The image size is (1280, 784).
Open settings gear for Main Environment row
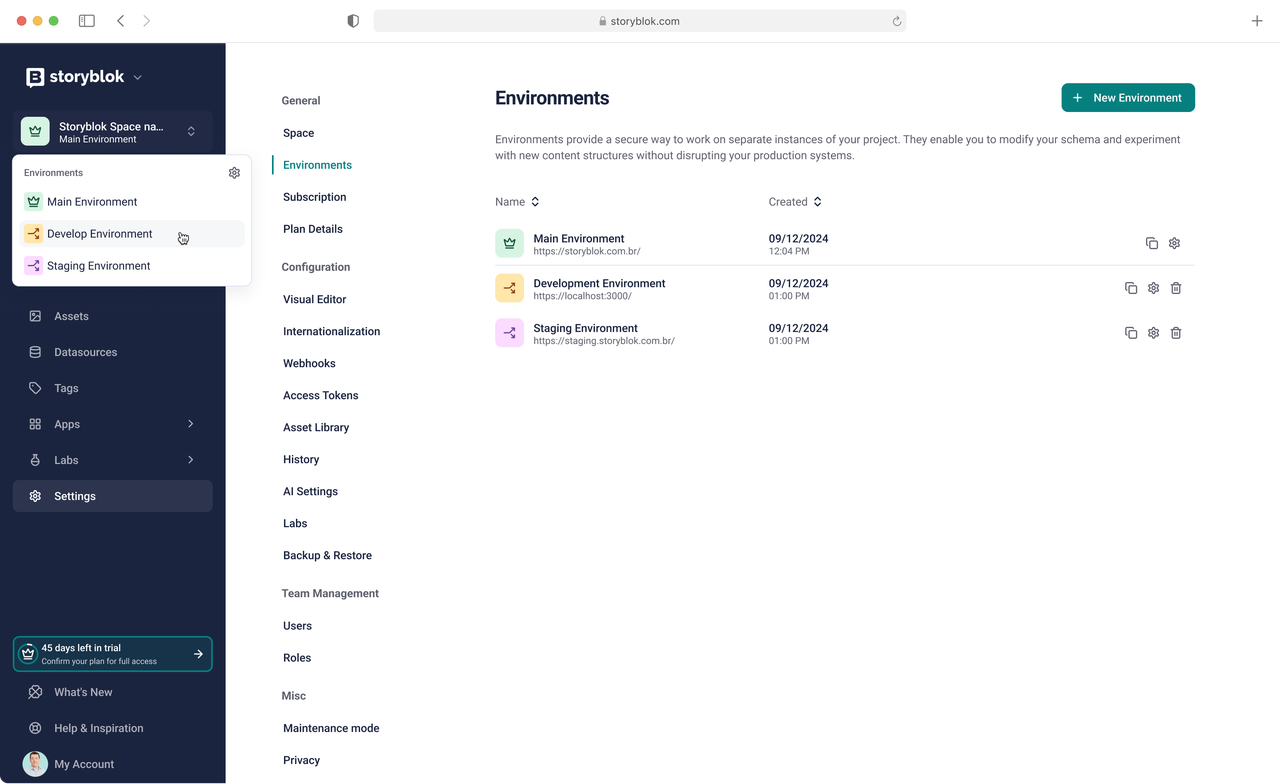1175,243
